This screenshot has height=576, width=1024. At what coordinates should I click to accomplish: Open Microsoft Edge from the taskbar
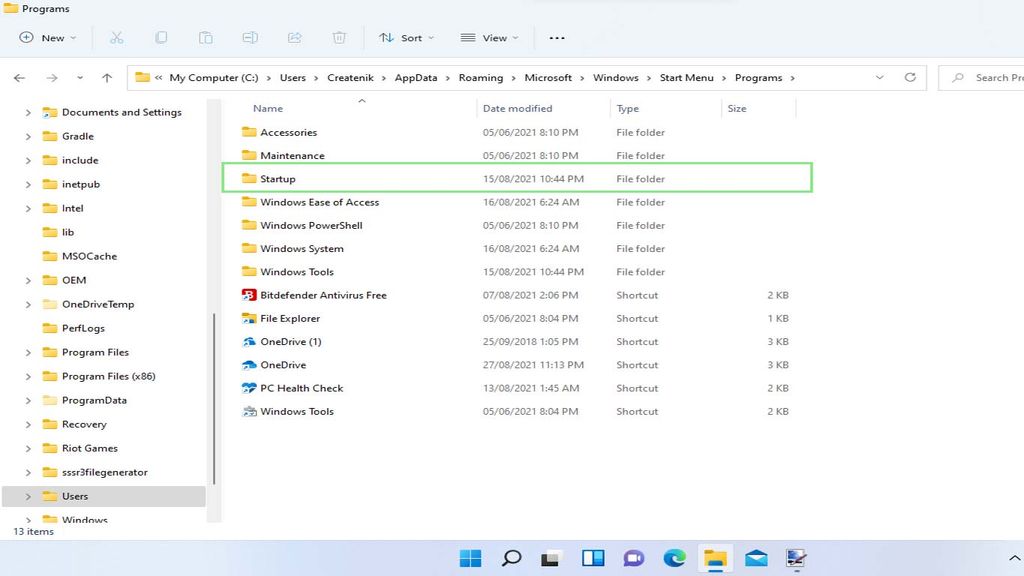675,558
